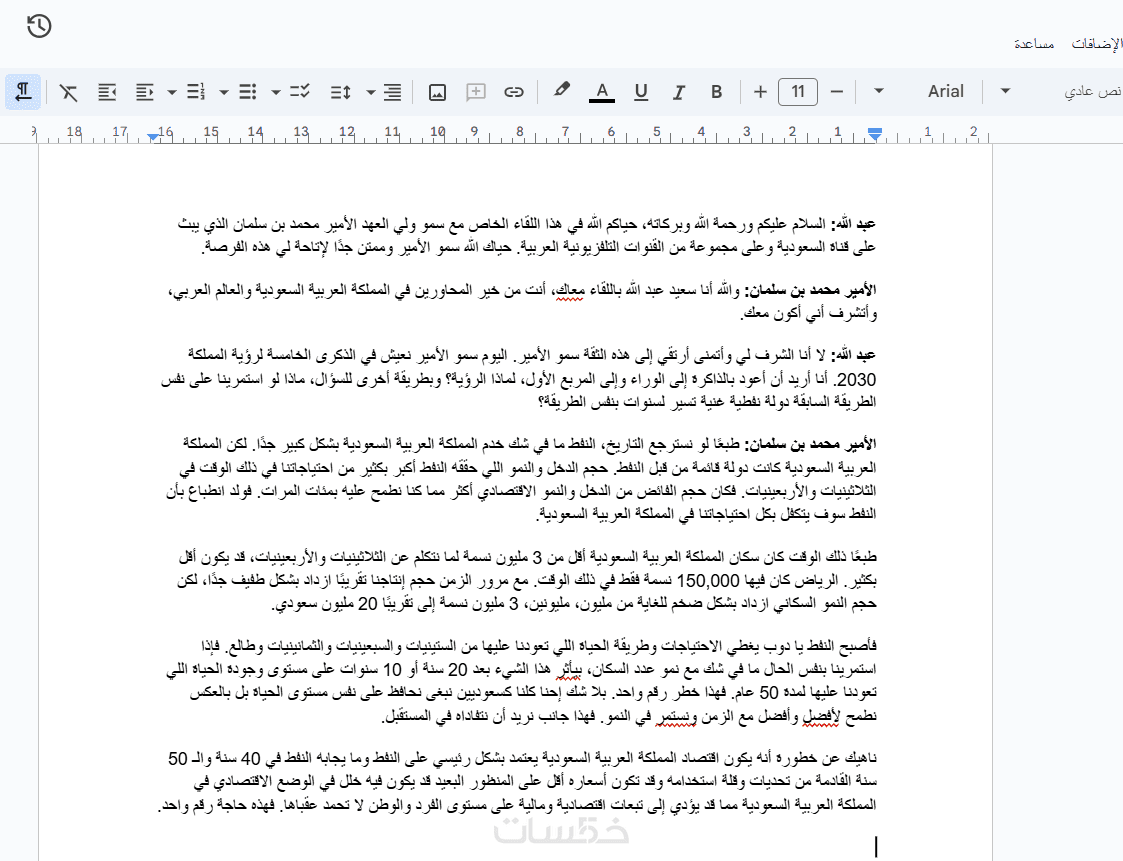Screen dimensions: 1123x861
Task: Toggle italic formatting
Action: click(x=678, y=92)
